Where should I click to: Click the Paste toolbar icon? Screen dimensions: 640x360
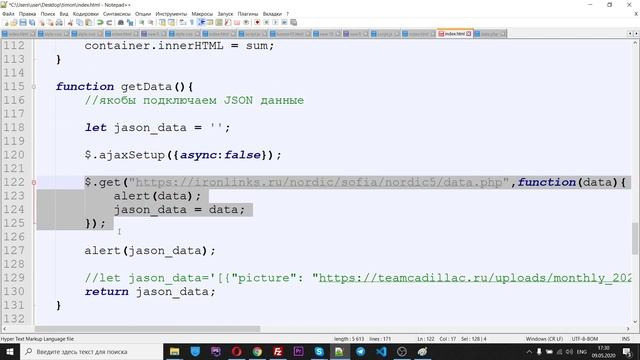pyautogui.click(x=88, y=22)
